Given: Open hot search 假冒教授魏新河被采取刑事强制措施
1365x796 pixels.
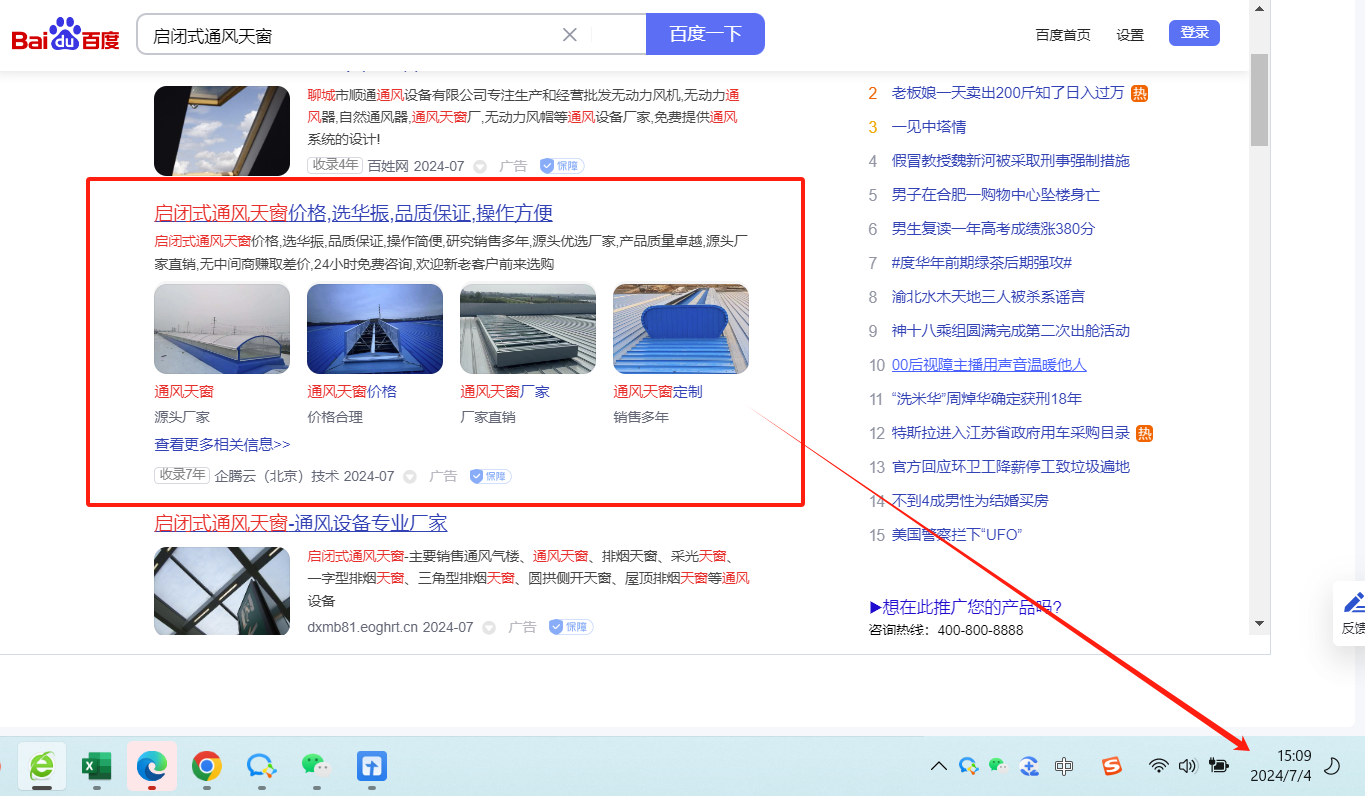Looking at the screenshot, I should [1011, 161].
